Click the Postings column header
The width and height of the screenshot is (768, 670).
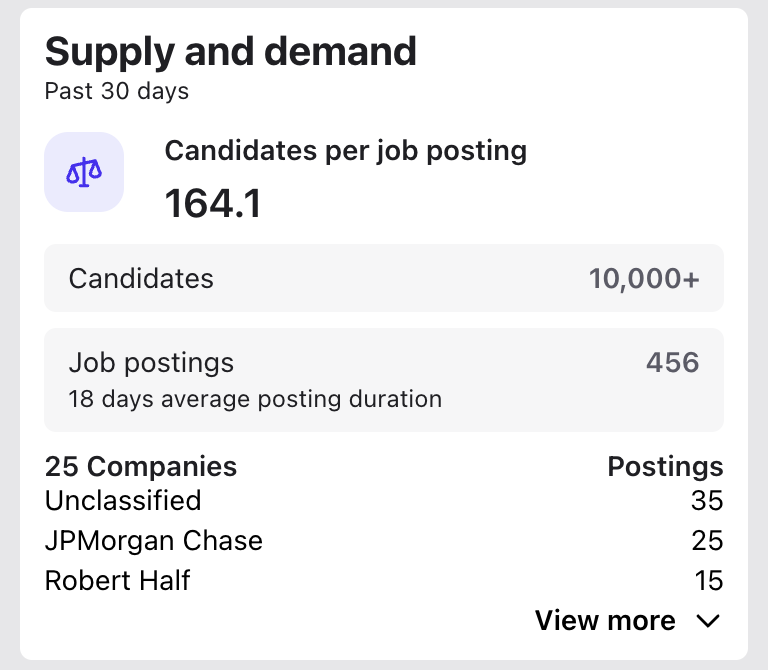click(665, 467)
